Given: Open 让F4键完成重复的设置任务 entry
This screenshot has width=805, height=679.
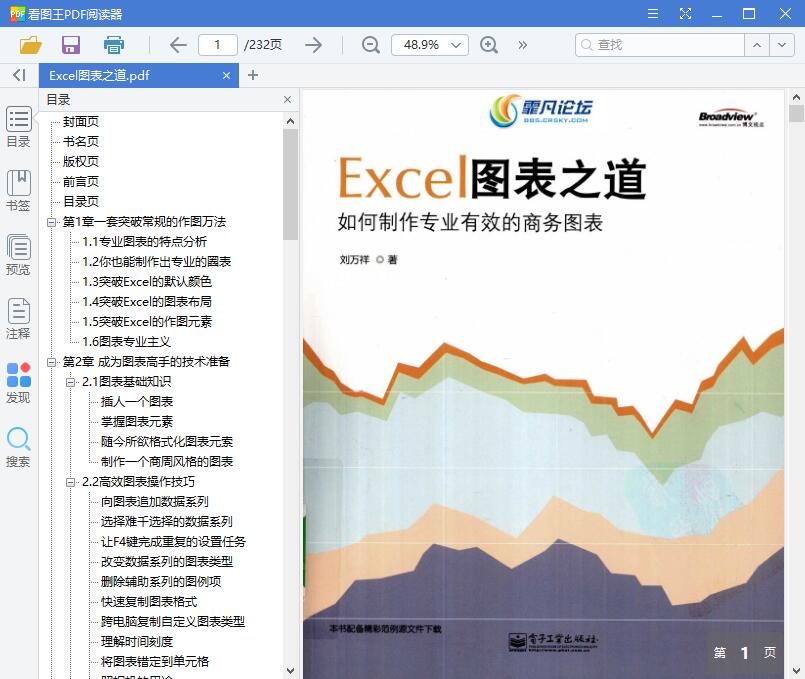Looking at the screenshot, I should (x=174, y=542).
